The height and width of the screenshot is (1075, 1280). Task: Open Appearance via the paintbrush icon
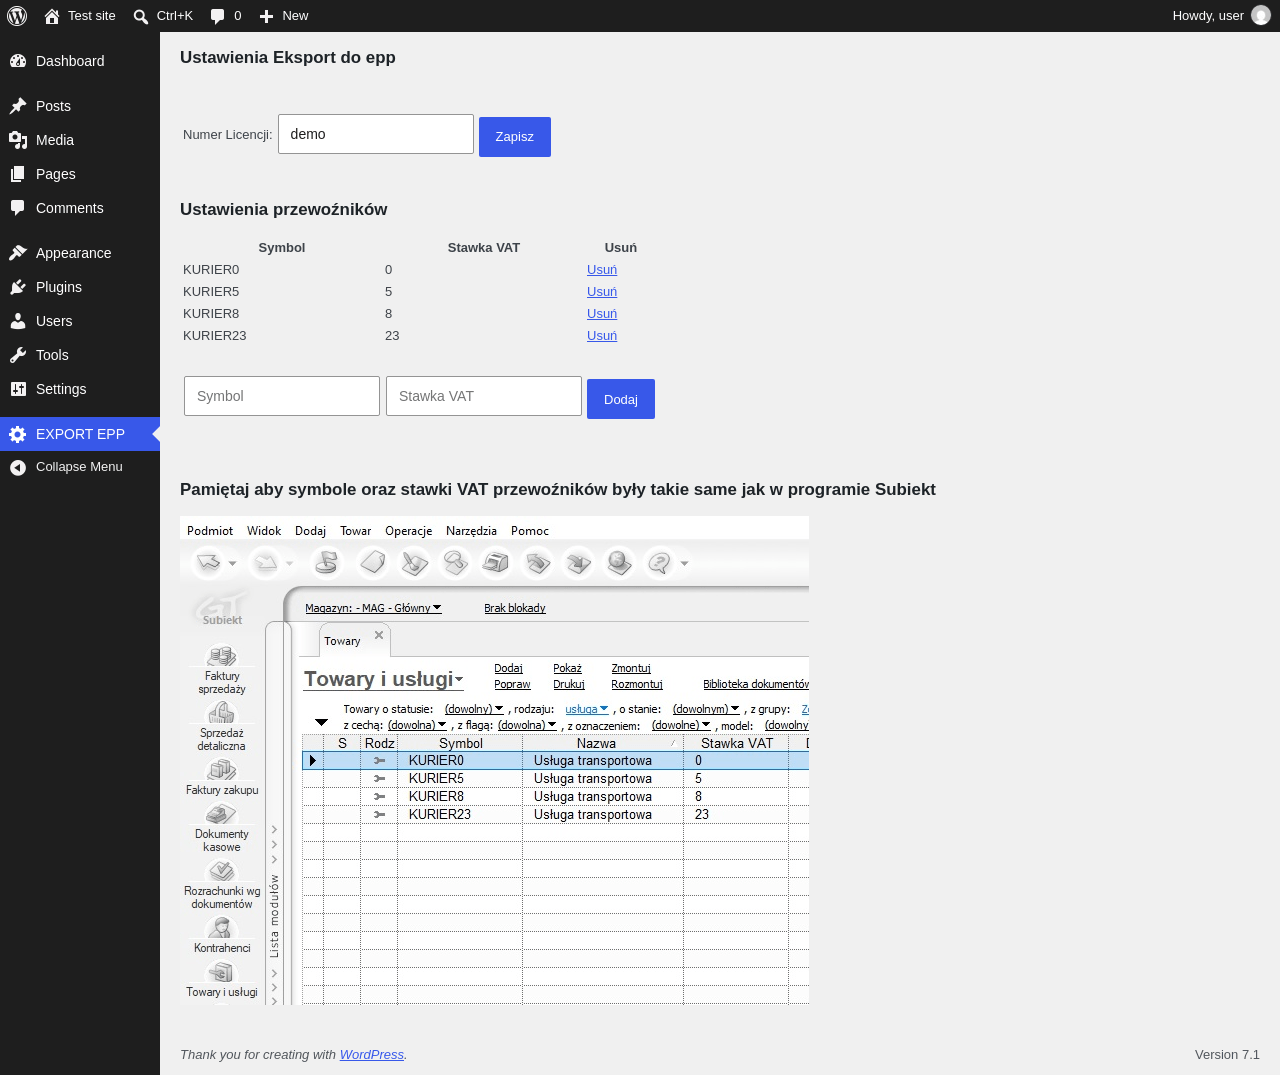pos(18,253)
